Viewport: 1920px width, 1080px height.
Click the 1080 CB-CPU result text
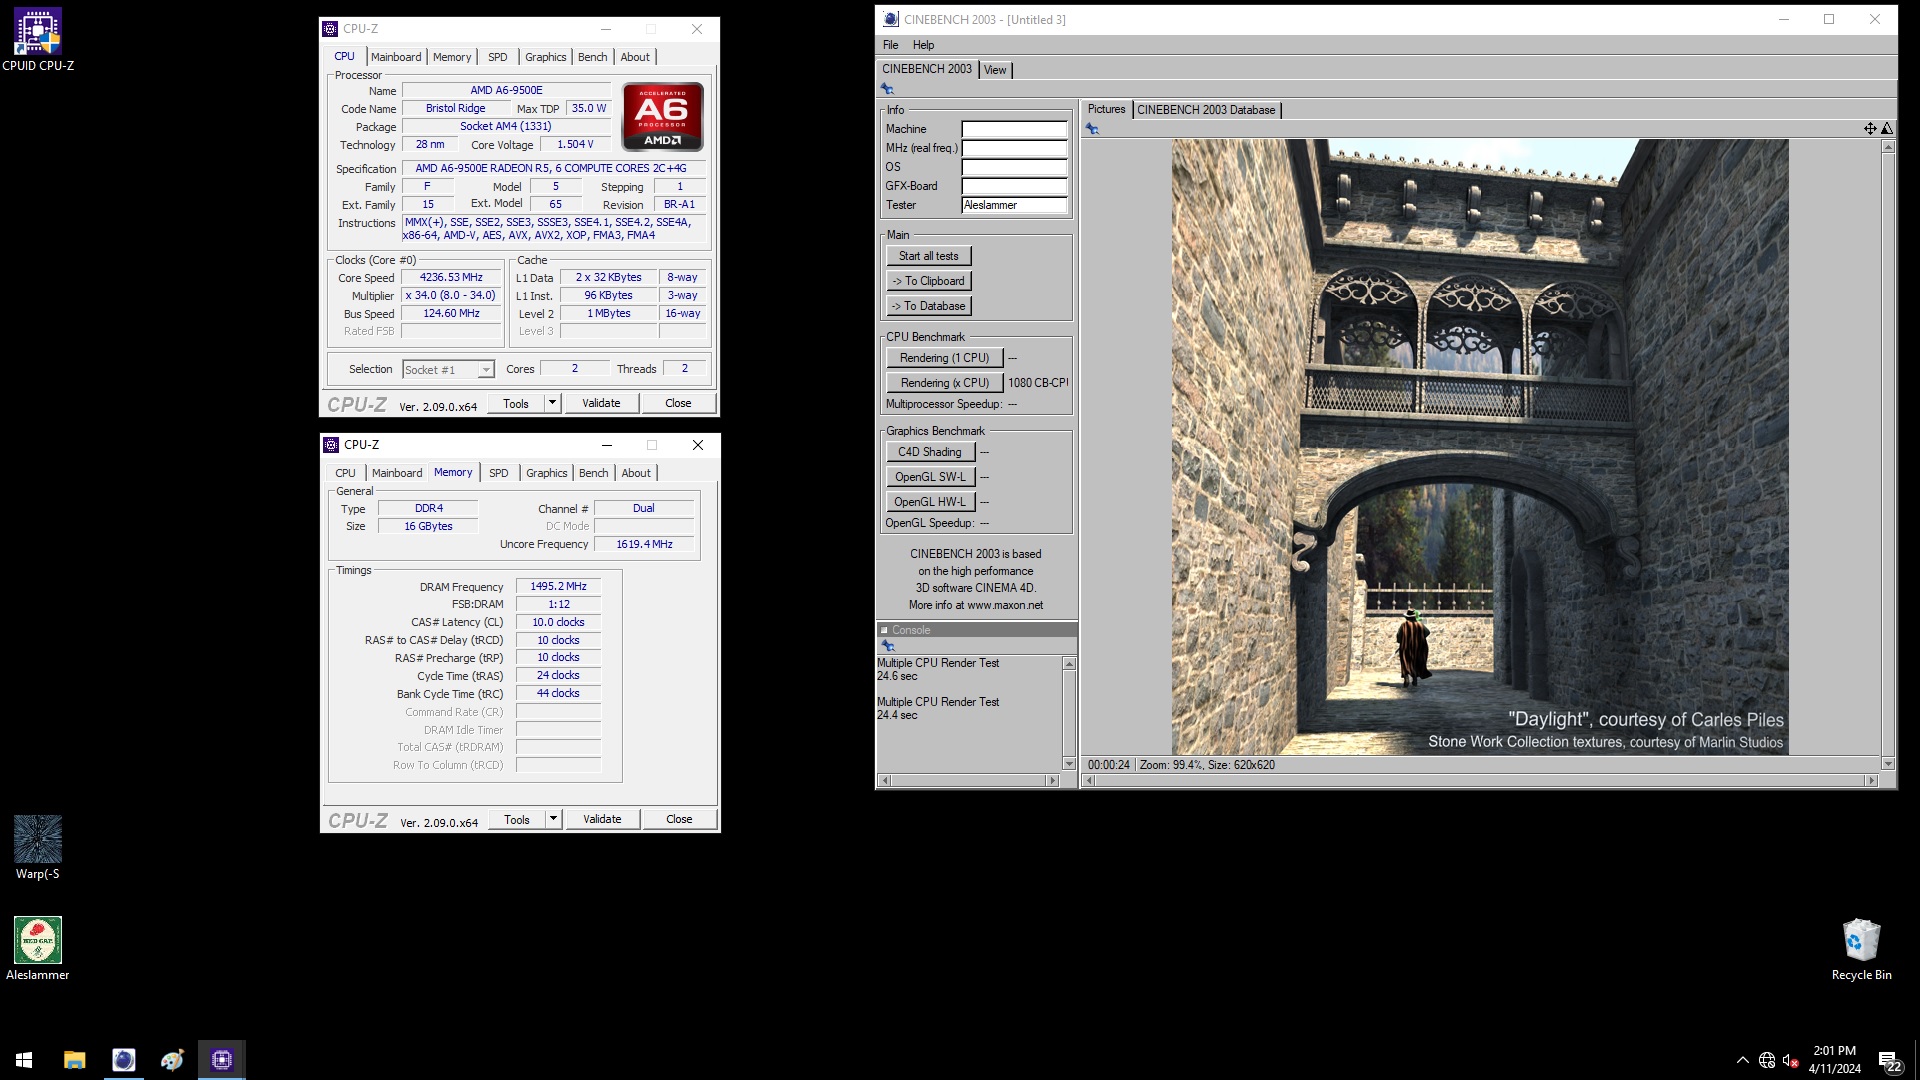tap(1038, 383)
